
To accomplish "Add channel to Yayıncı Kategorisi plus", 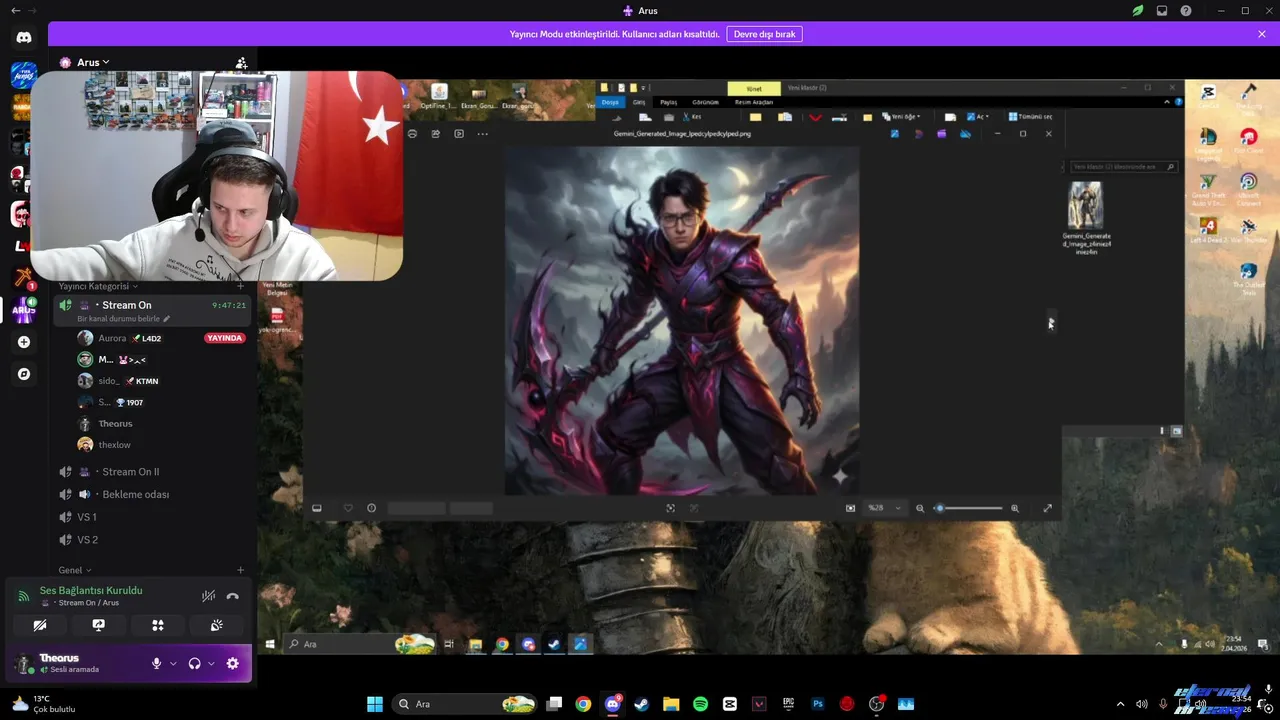I will tap(240, 286).
